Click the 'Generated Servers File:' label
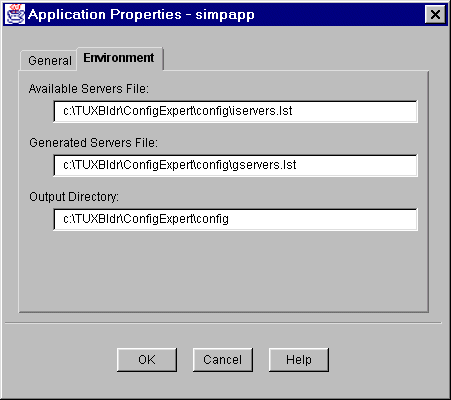 pyautogui.click(x=93, y=143)
